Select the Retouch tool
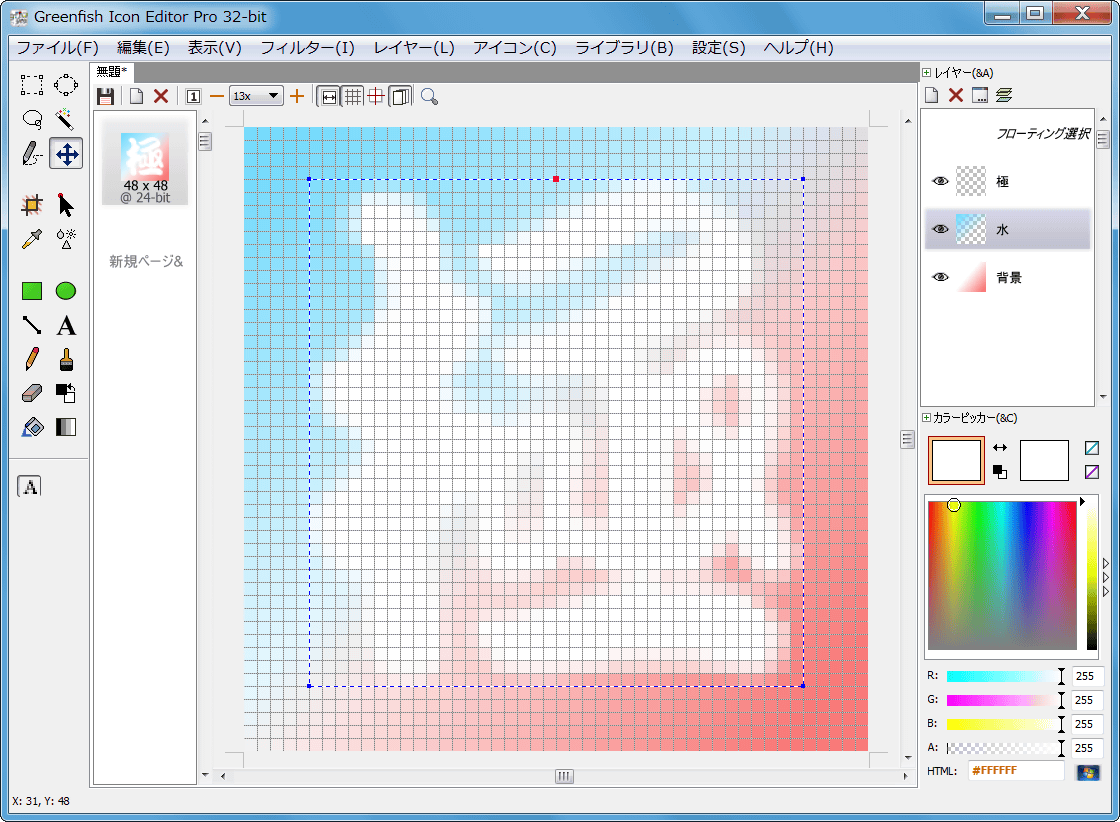Image resolution: width=1120 pixels, height=822 pixels. click(66, 239)
